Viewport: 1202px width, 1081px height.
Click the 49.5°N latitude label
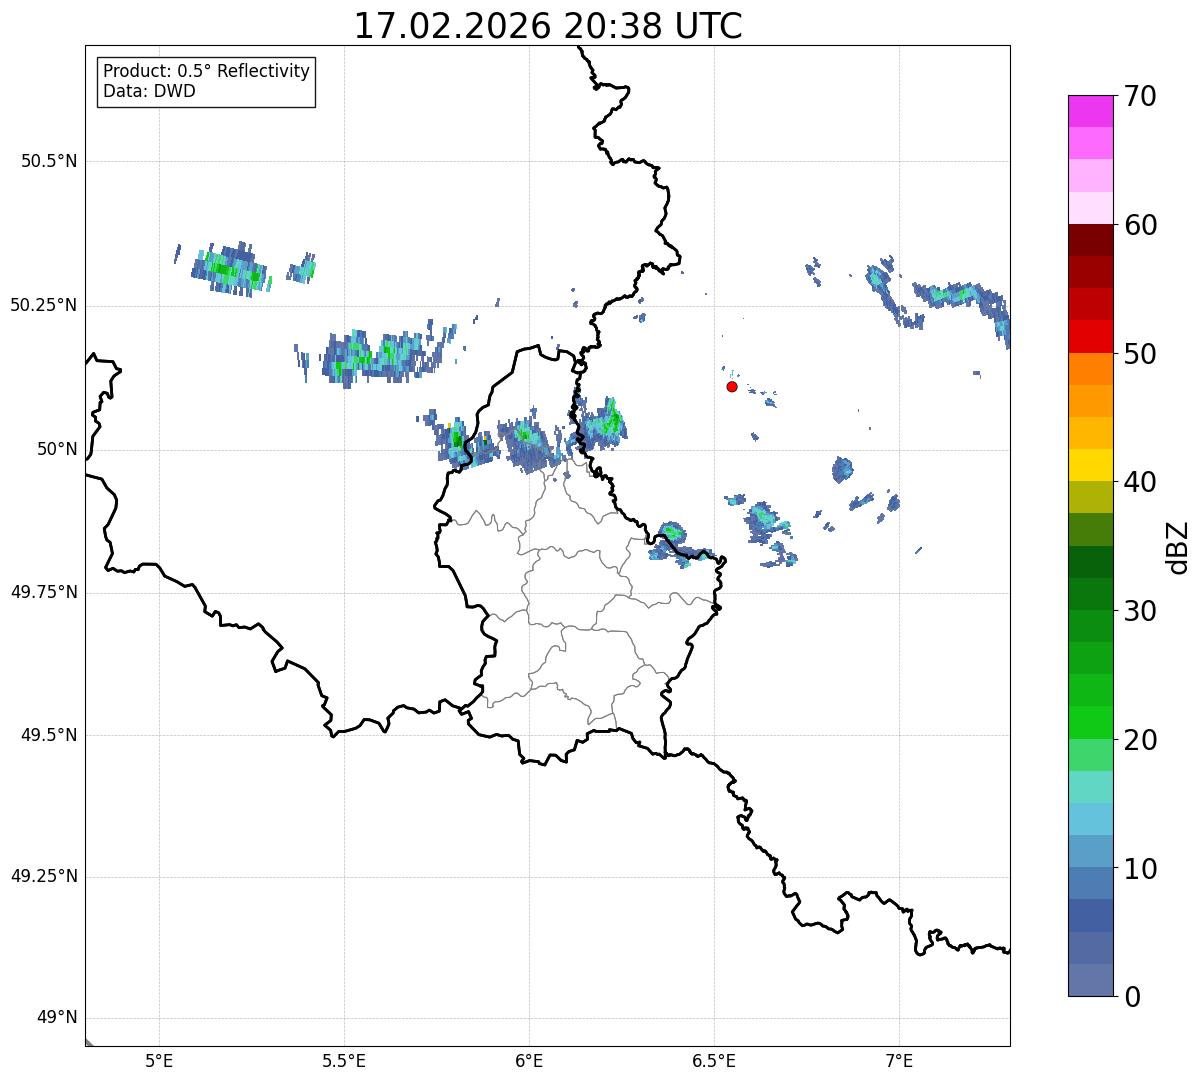click(49, 735)
